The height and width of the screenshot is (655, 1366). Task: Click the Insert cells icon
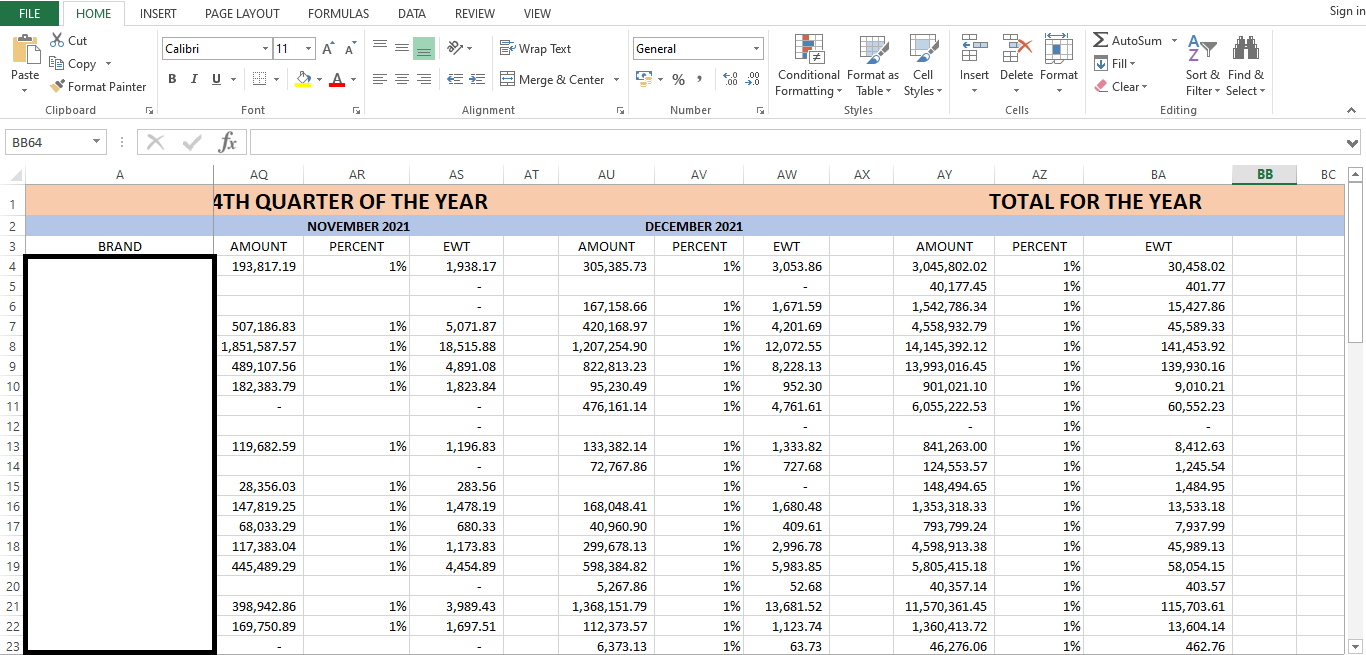pyautogui.click(x=974, y=49)
